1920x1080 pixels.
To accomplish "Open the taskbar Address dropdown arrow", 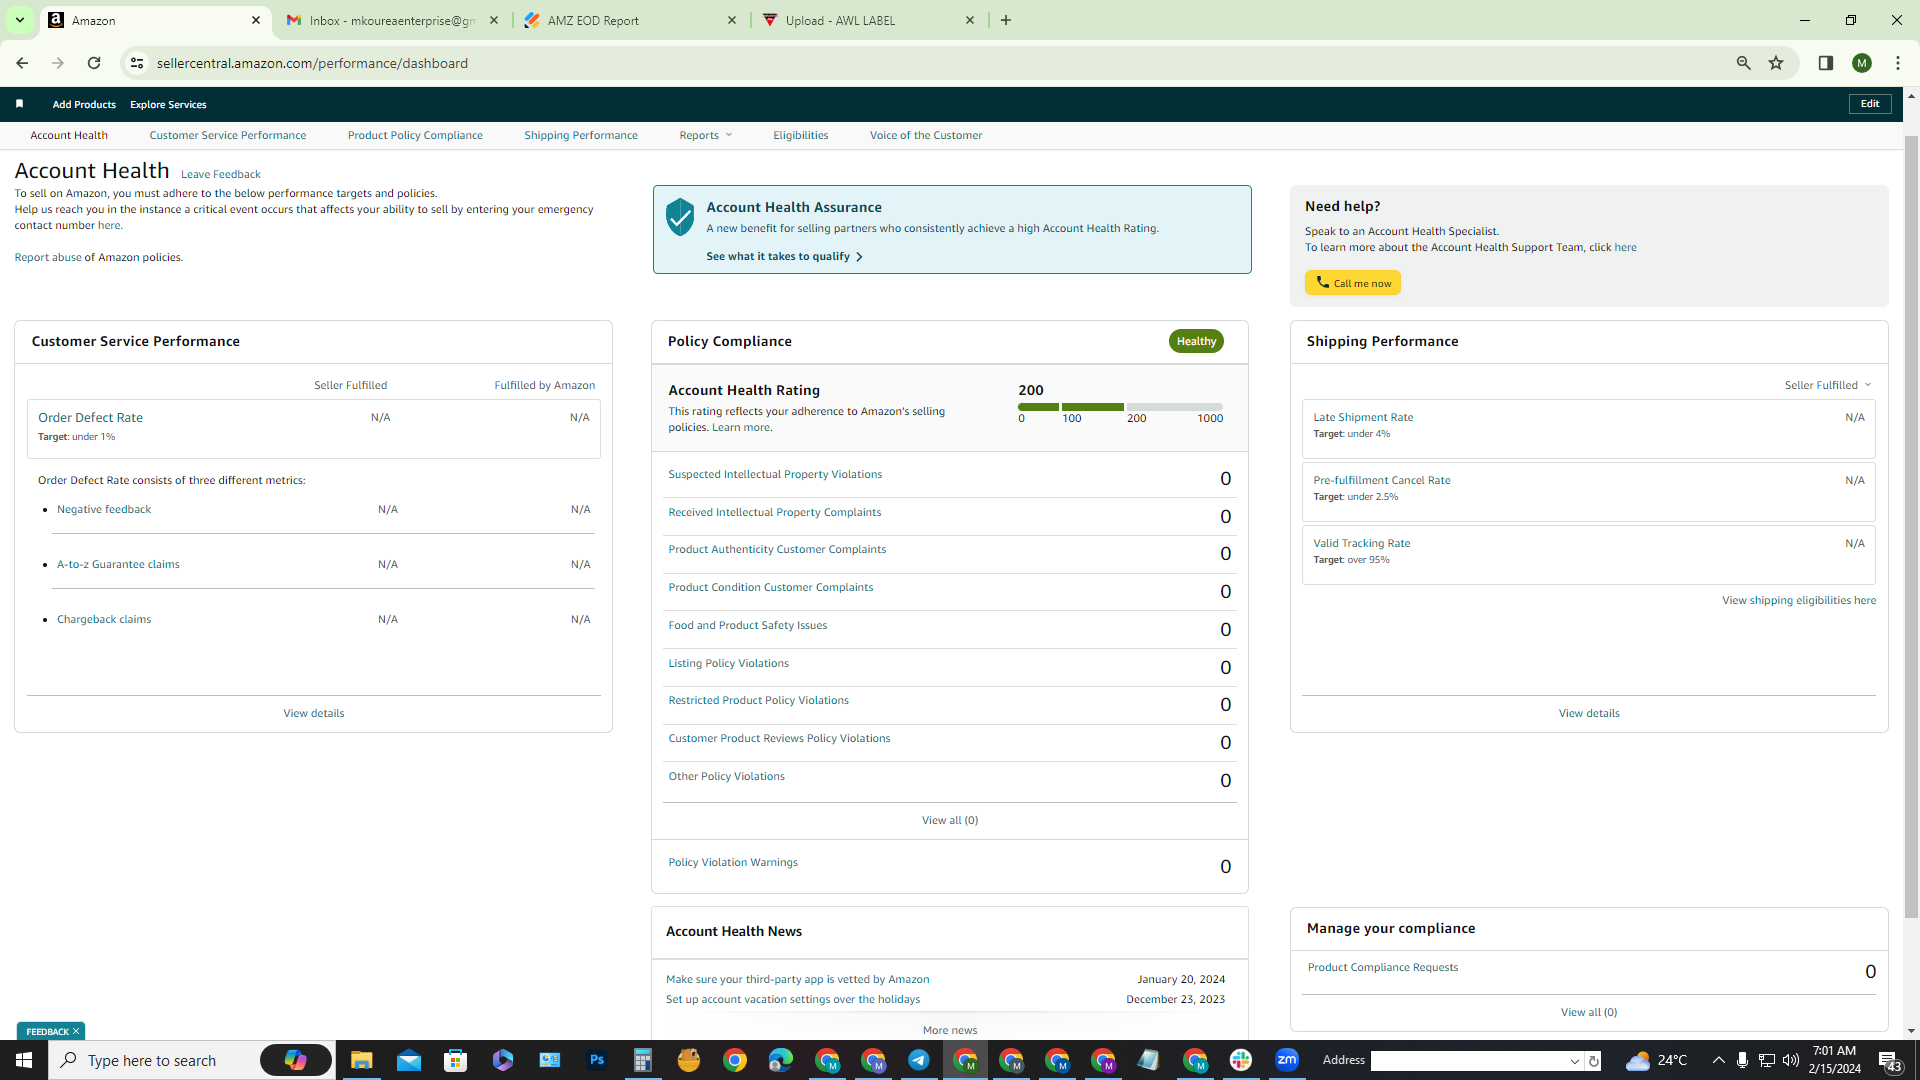I will [1574, 1061].
